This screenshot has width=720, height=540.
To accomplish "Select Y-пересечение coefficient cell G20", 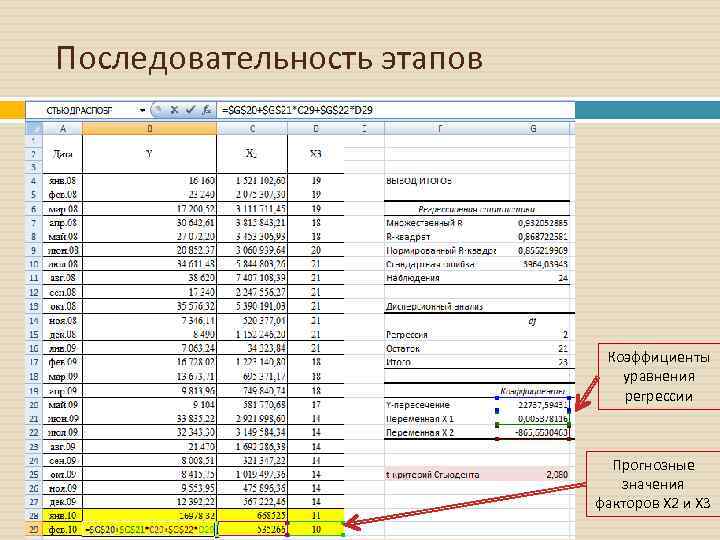I will point(533,405).
